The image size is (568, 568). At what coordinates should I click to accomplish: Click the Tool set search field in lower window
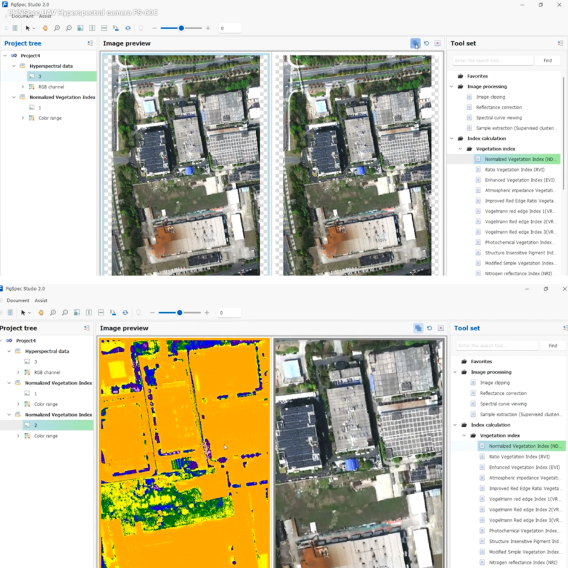pos(497,346)
